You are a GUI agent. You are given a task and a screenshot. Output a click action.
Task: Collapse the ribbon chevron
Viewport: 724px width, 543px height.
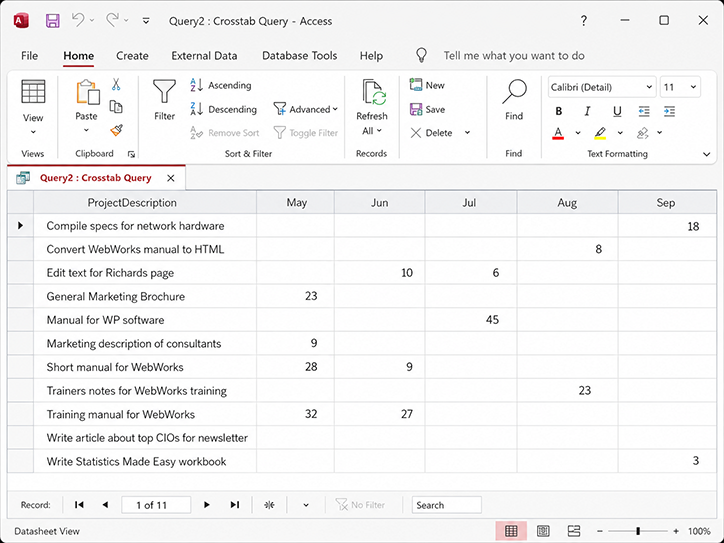tap(706, 154)
